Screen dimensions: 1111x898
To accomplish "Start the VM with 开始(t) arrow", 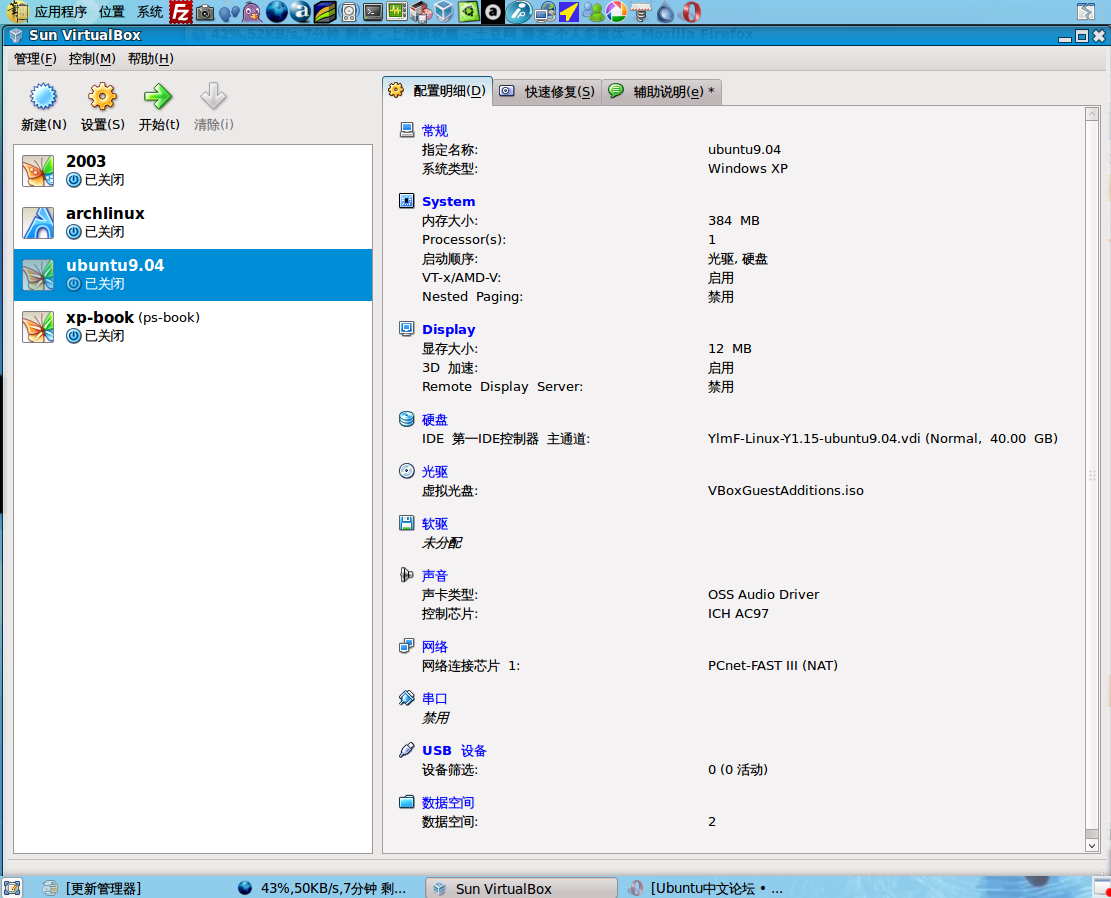I will click(x=158, y=96).
